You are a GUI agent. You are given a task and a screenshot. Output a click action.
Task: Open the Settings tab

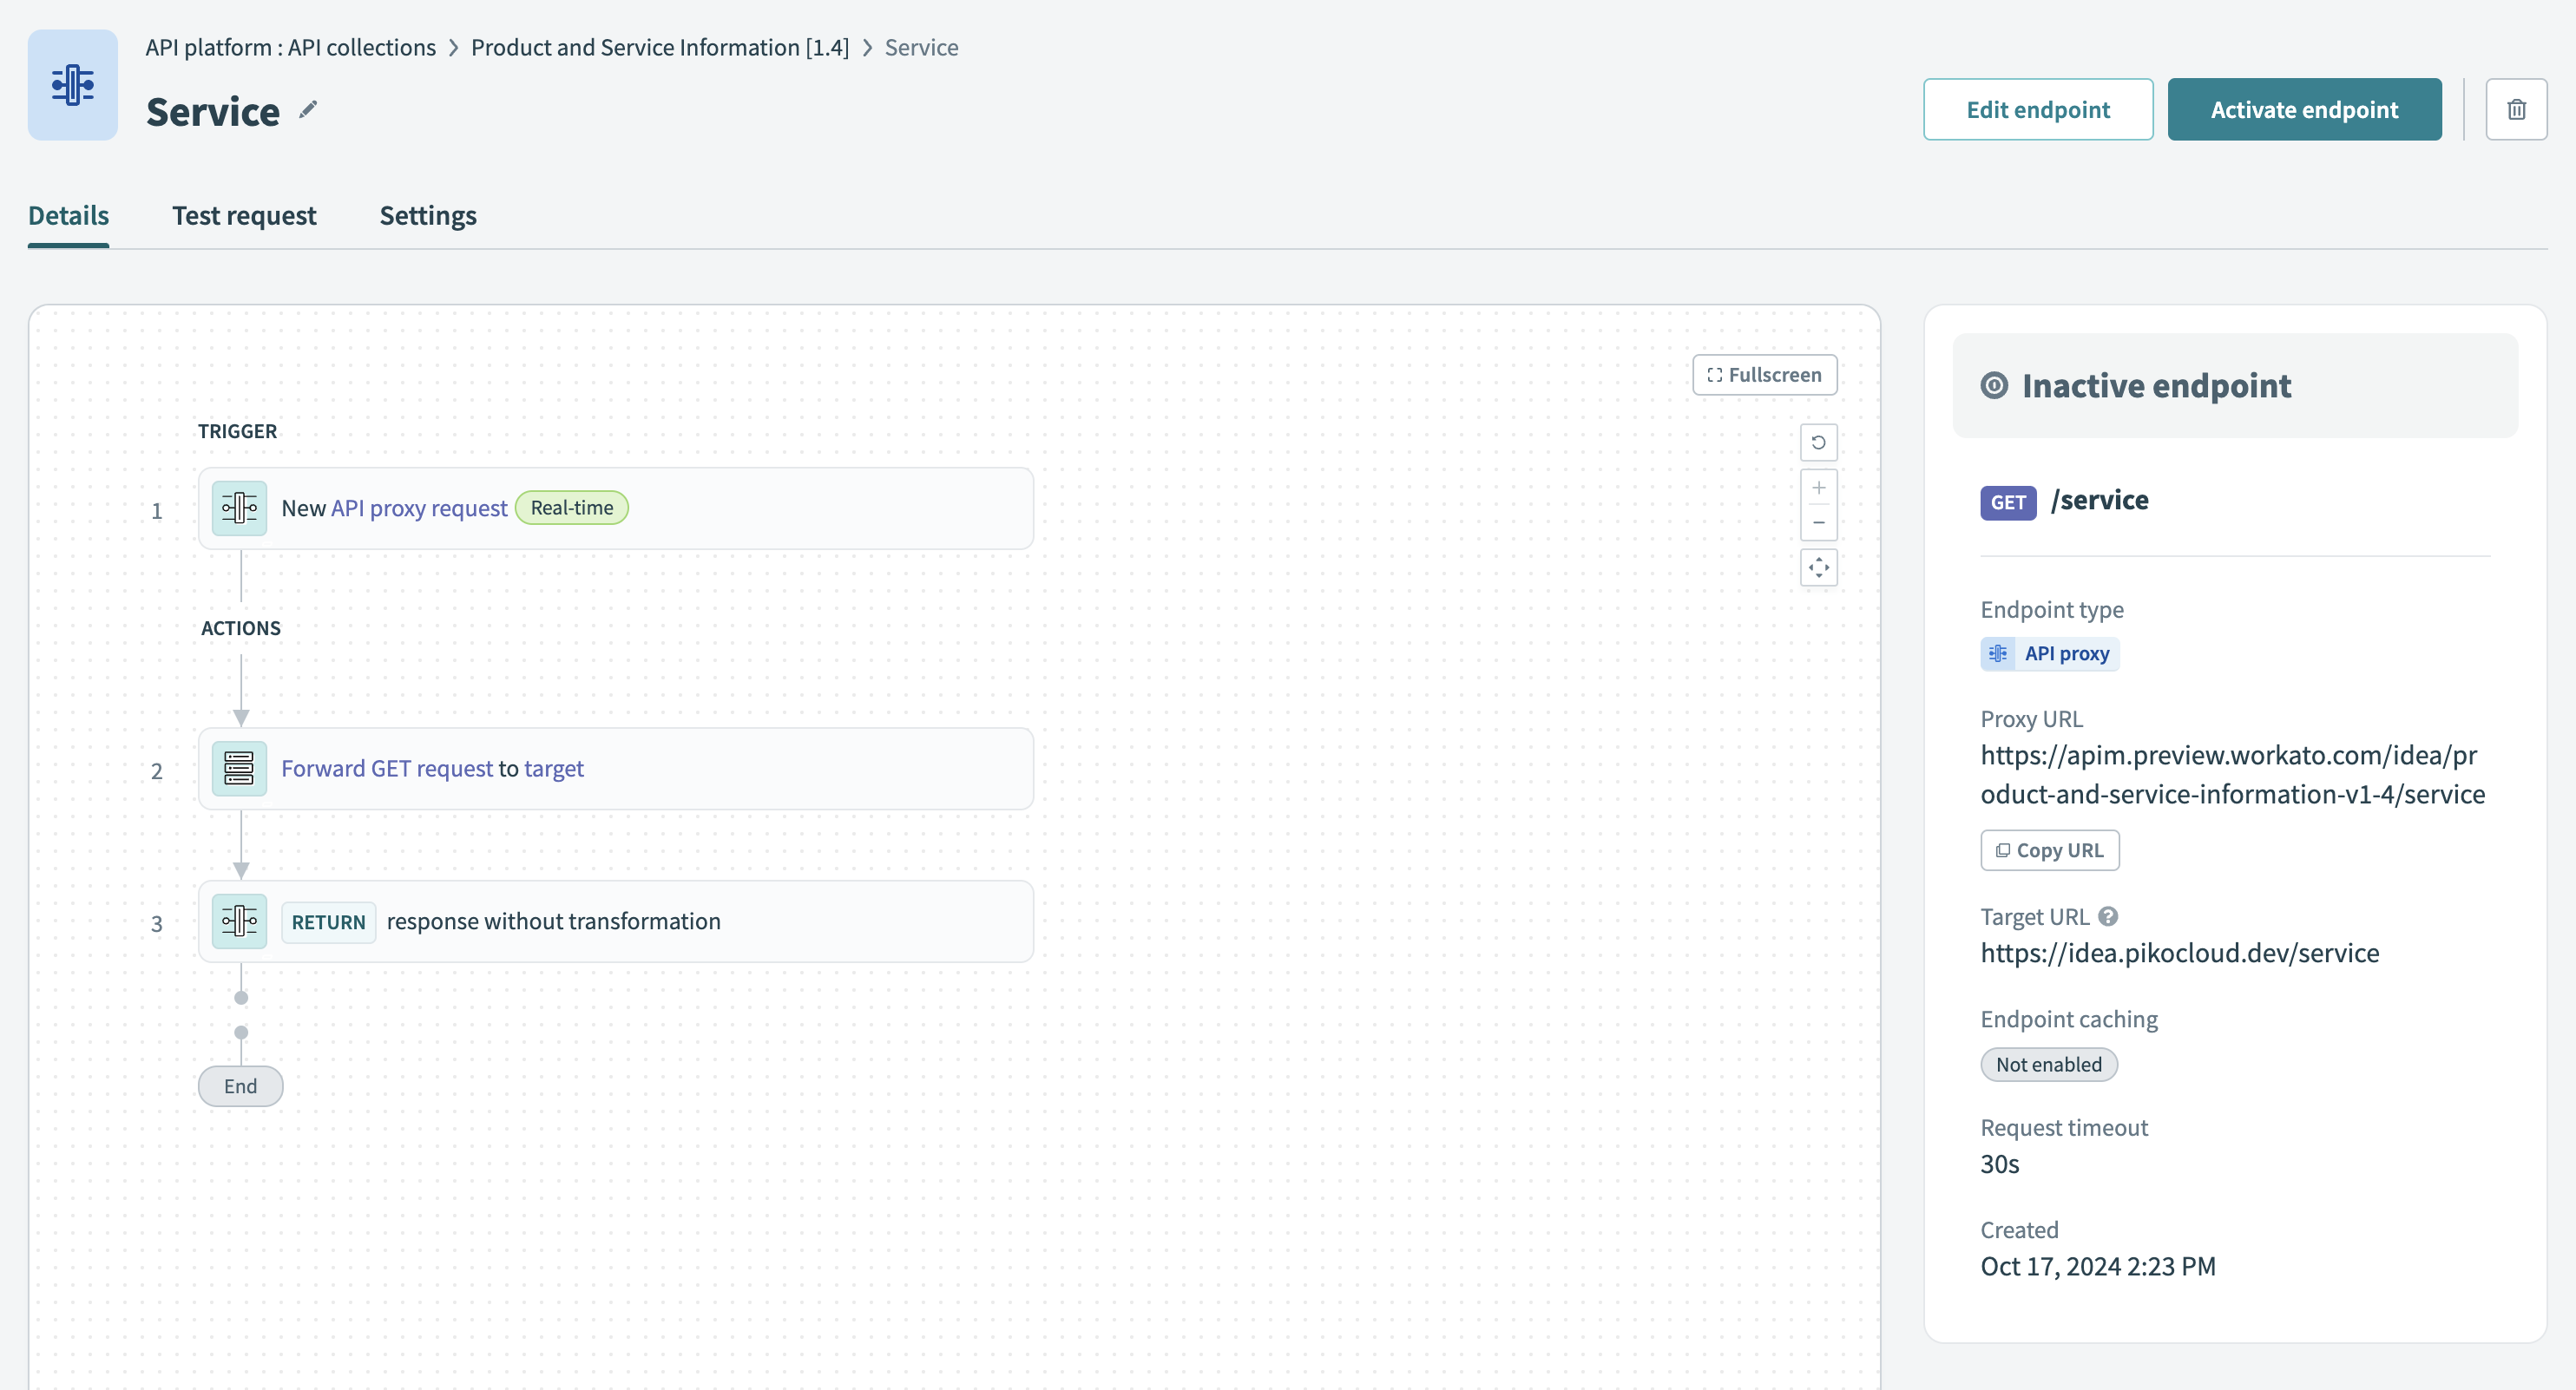click(428, 215)
